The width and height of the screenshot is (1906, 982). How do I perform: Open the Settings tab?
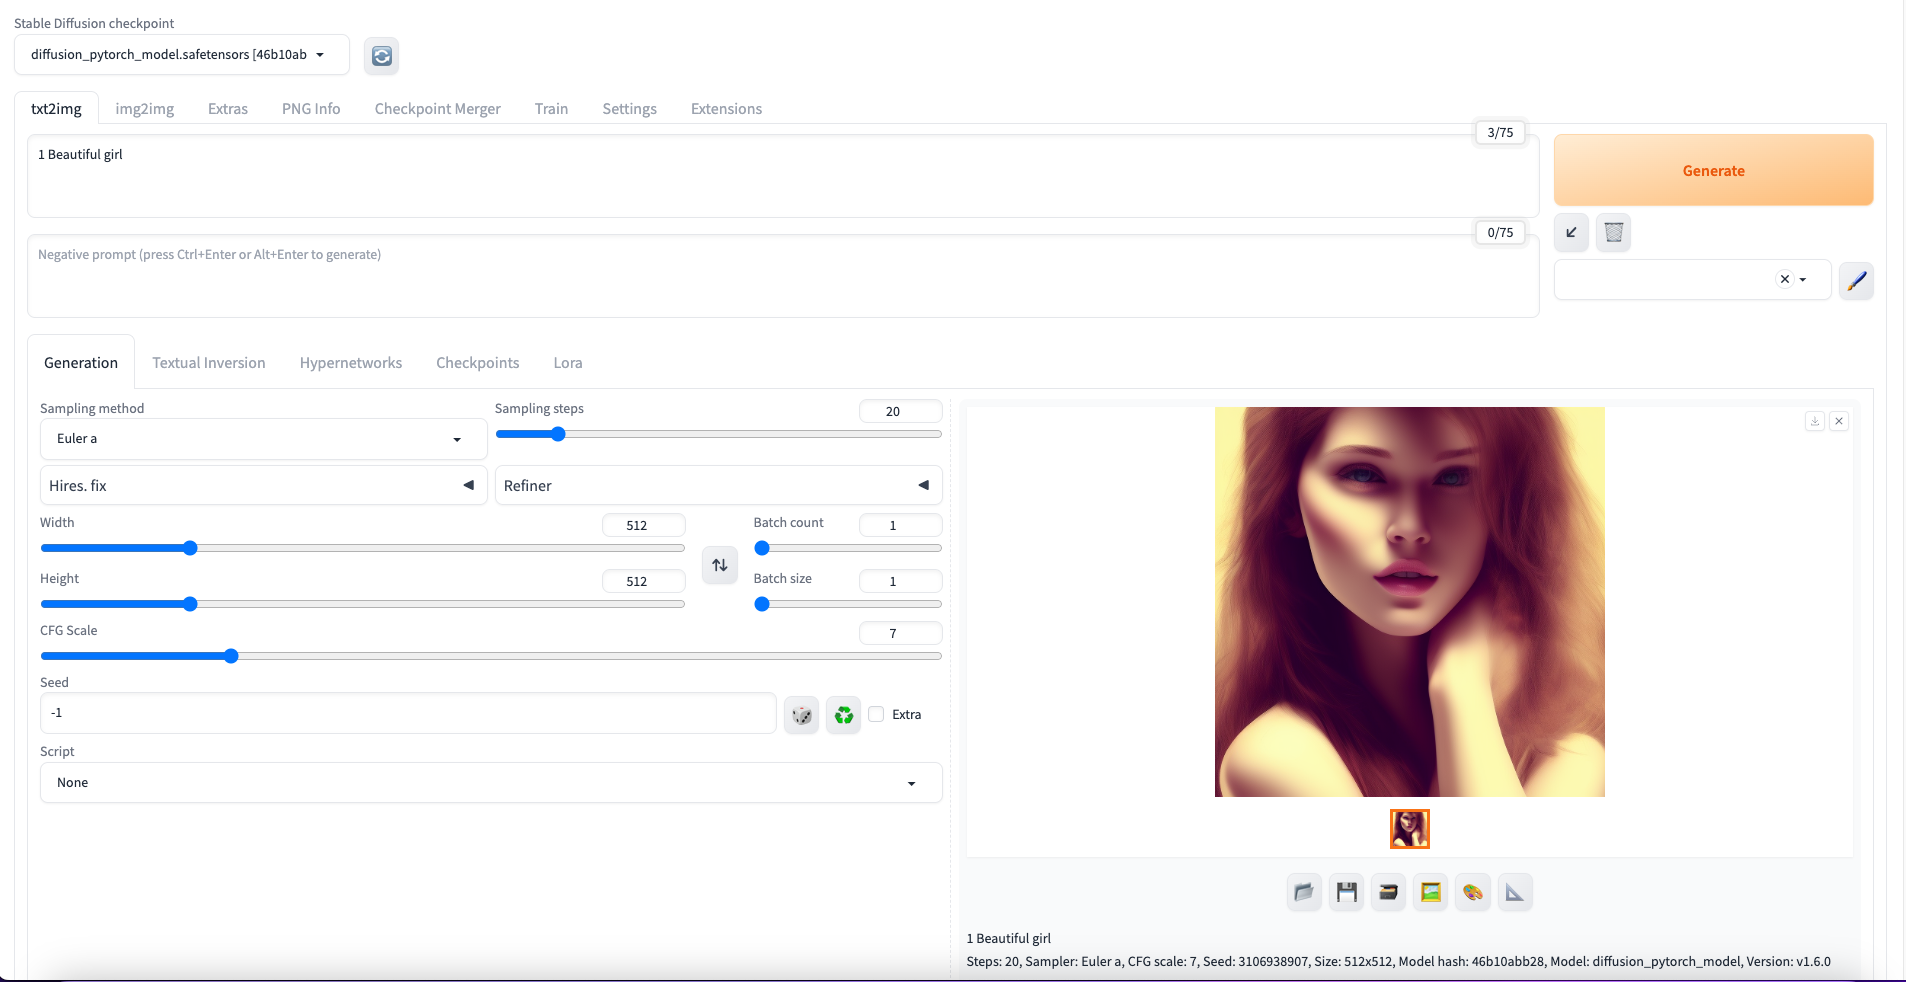click(629, 108)
